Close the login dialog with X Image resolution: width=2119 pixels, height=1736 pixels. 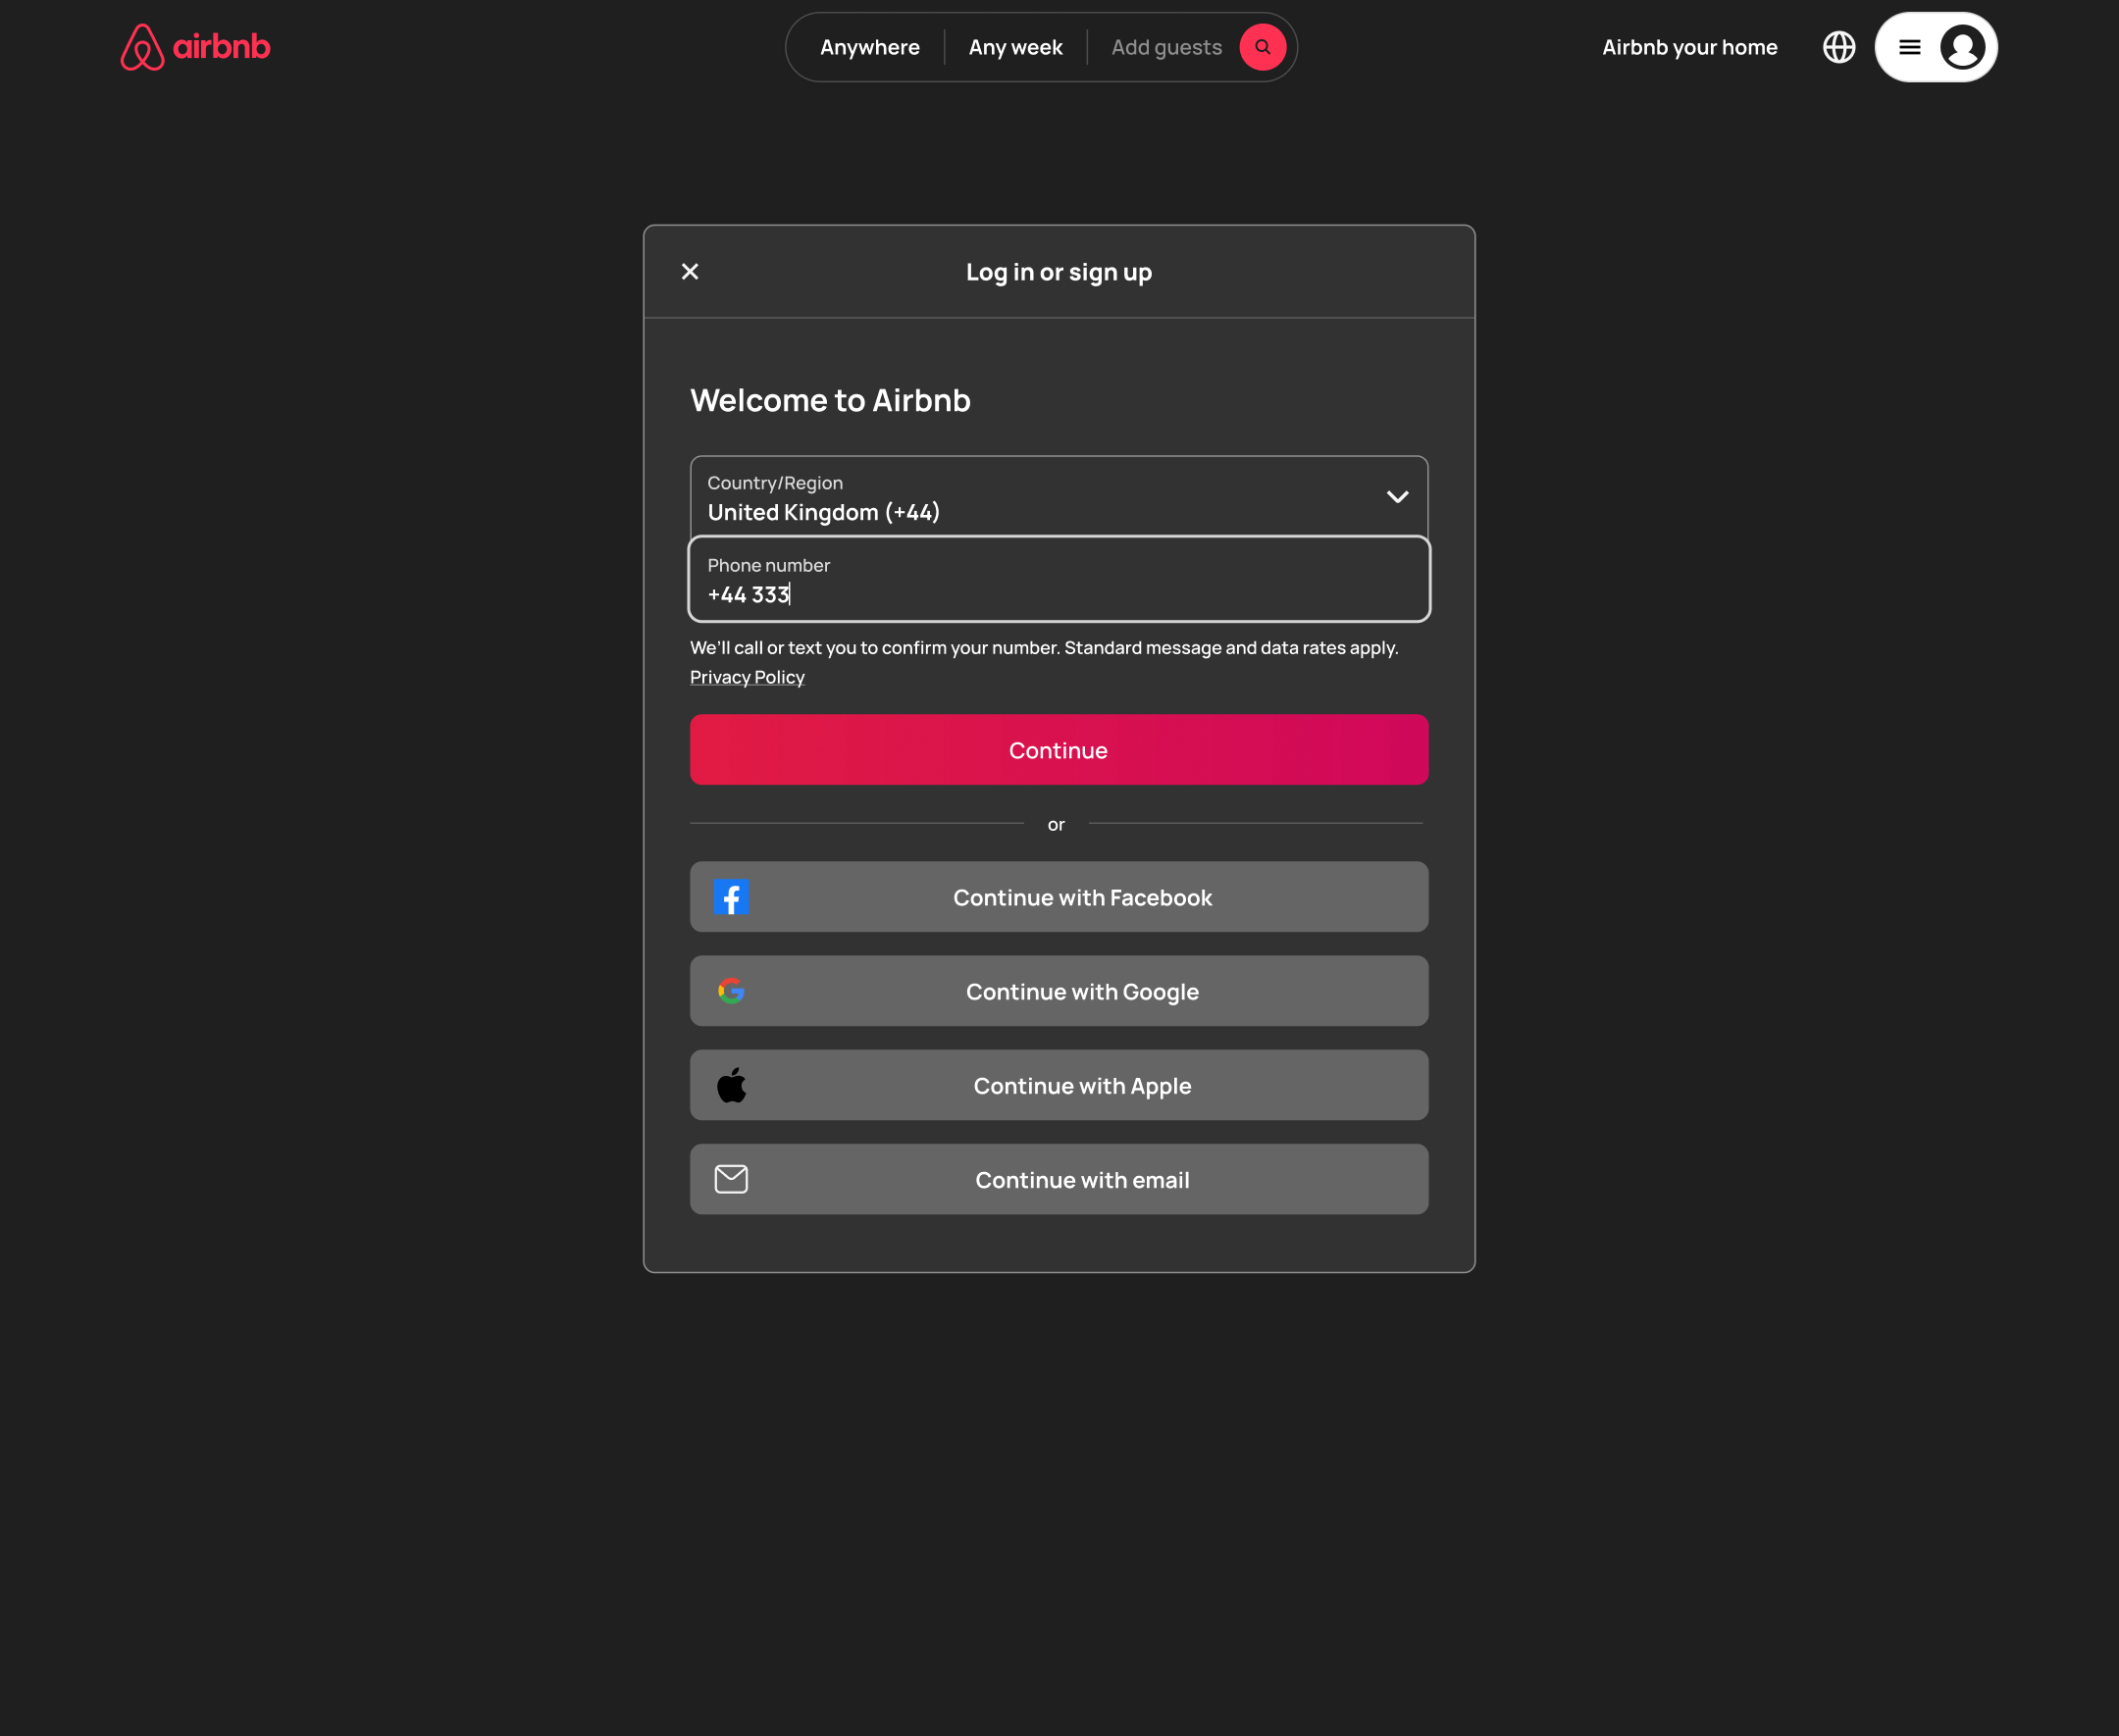point(690,272)
